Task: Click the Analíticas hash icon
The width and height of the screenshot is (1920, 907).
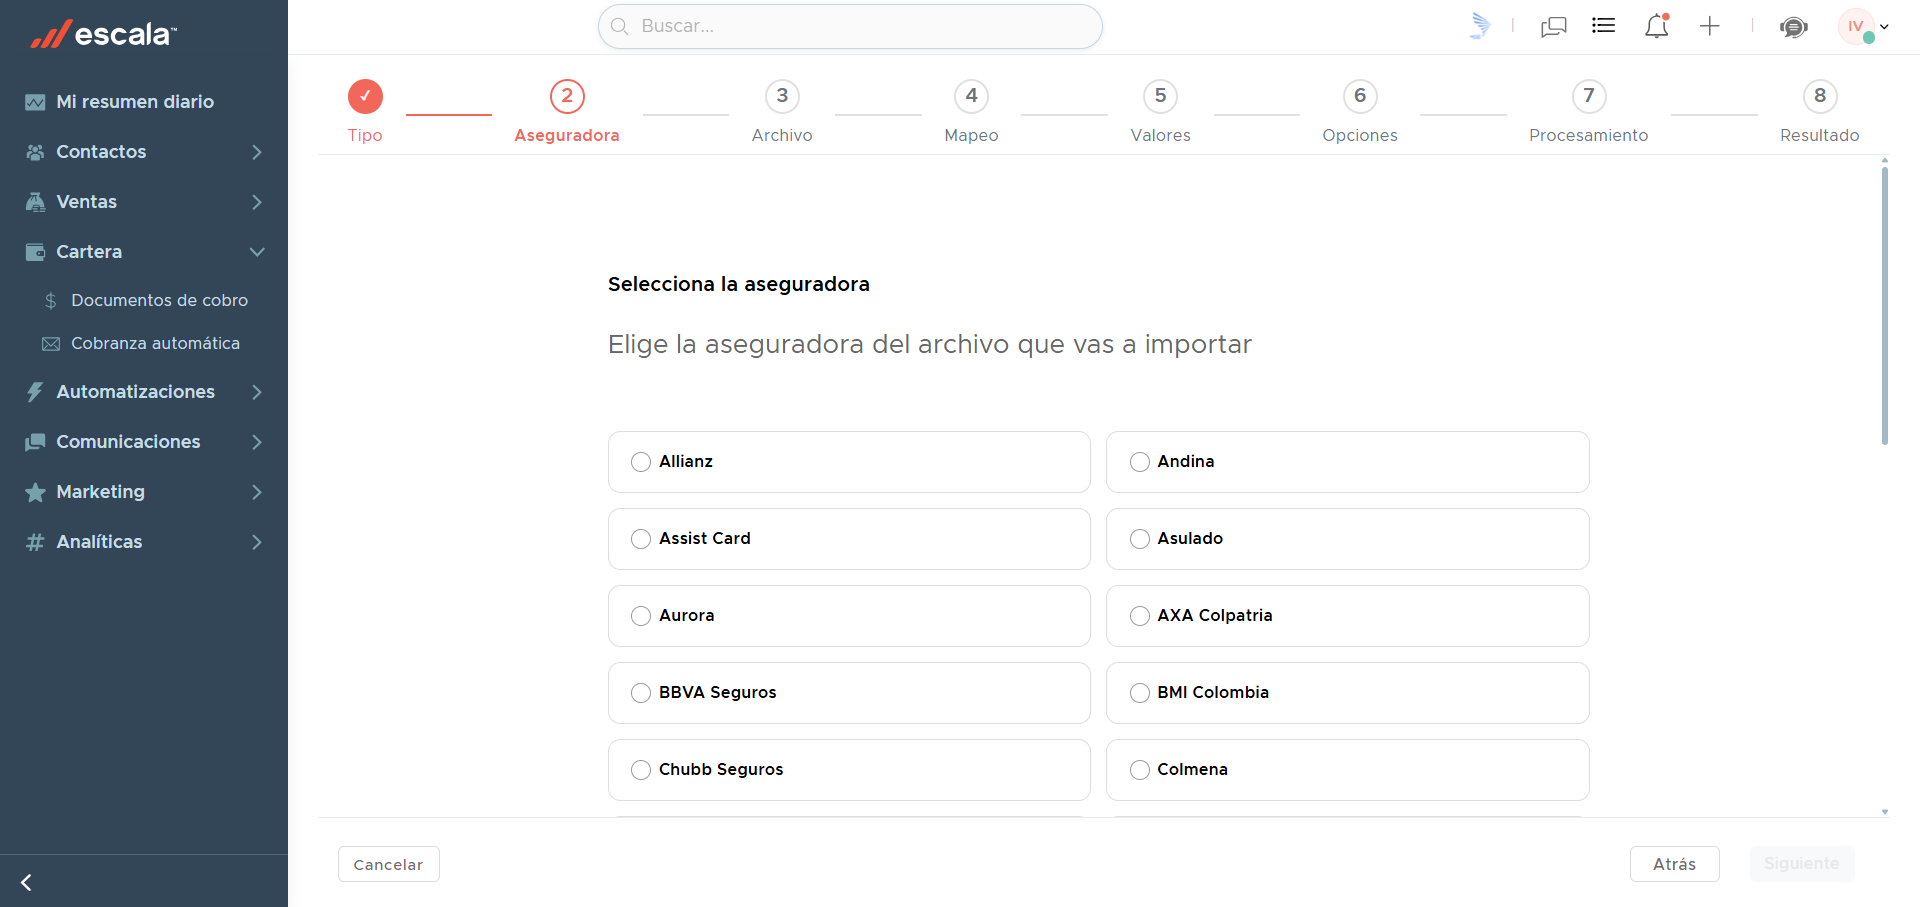Action: [x=35, y=542]
